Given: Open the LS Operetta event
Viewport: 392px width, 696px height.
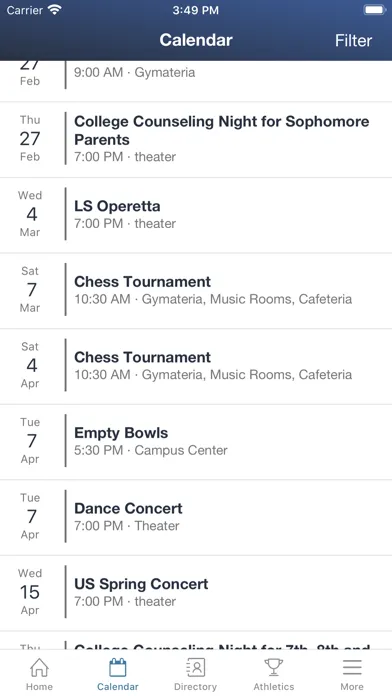Looking at the screenshot, I should [196, 215].
